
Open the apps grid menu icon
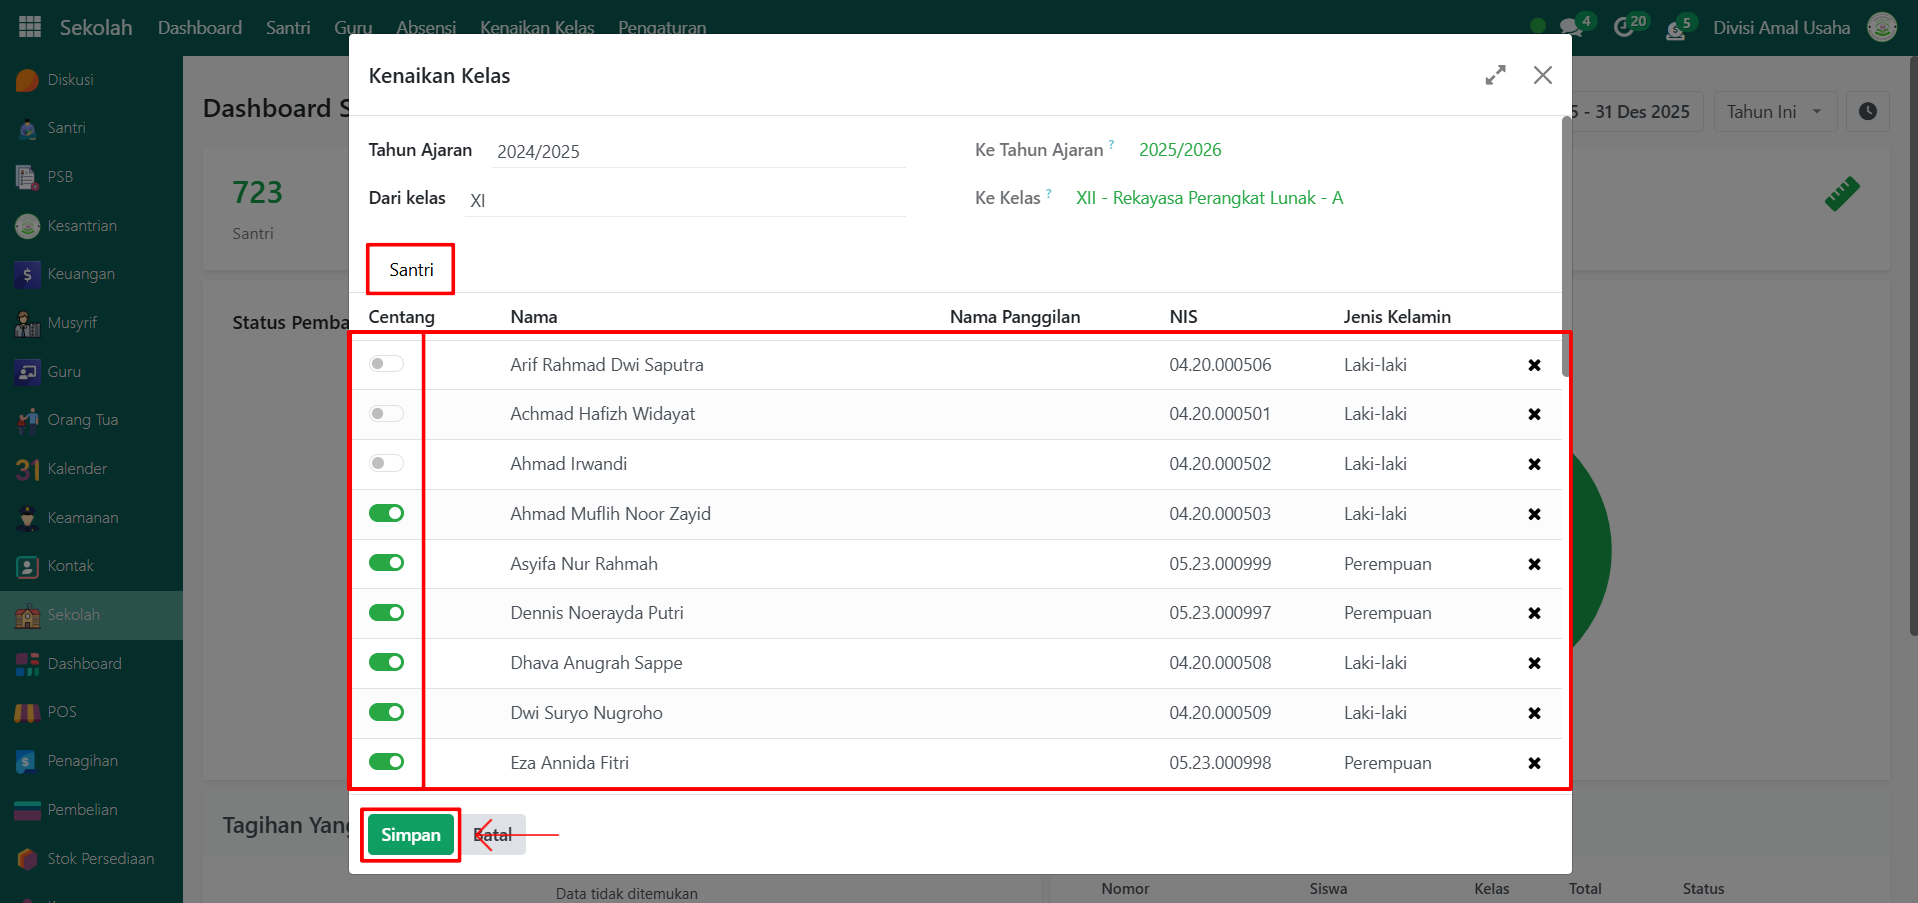30,27
